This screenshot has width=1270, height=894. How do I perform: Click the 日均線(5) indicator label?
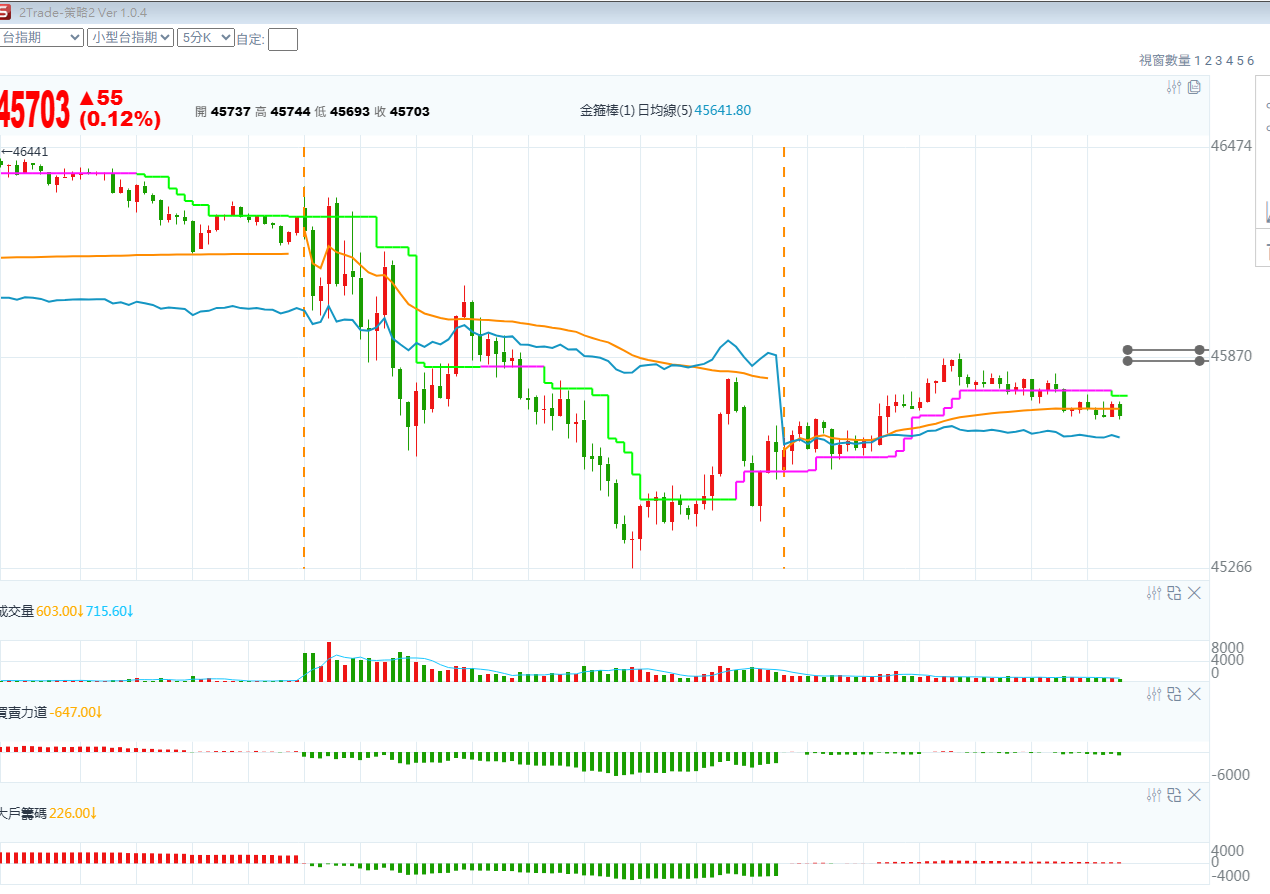tap(664, 111)
